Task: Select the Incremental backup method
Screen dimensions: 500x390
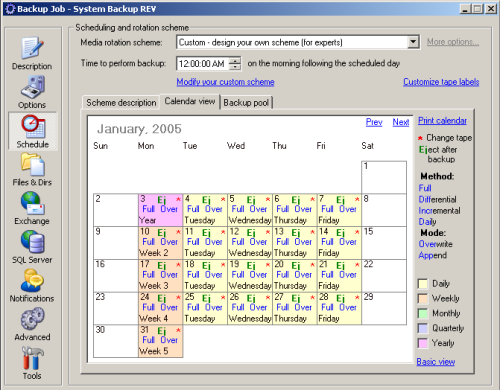Action: tap(439, 211)
